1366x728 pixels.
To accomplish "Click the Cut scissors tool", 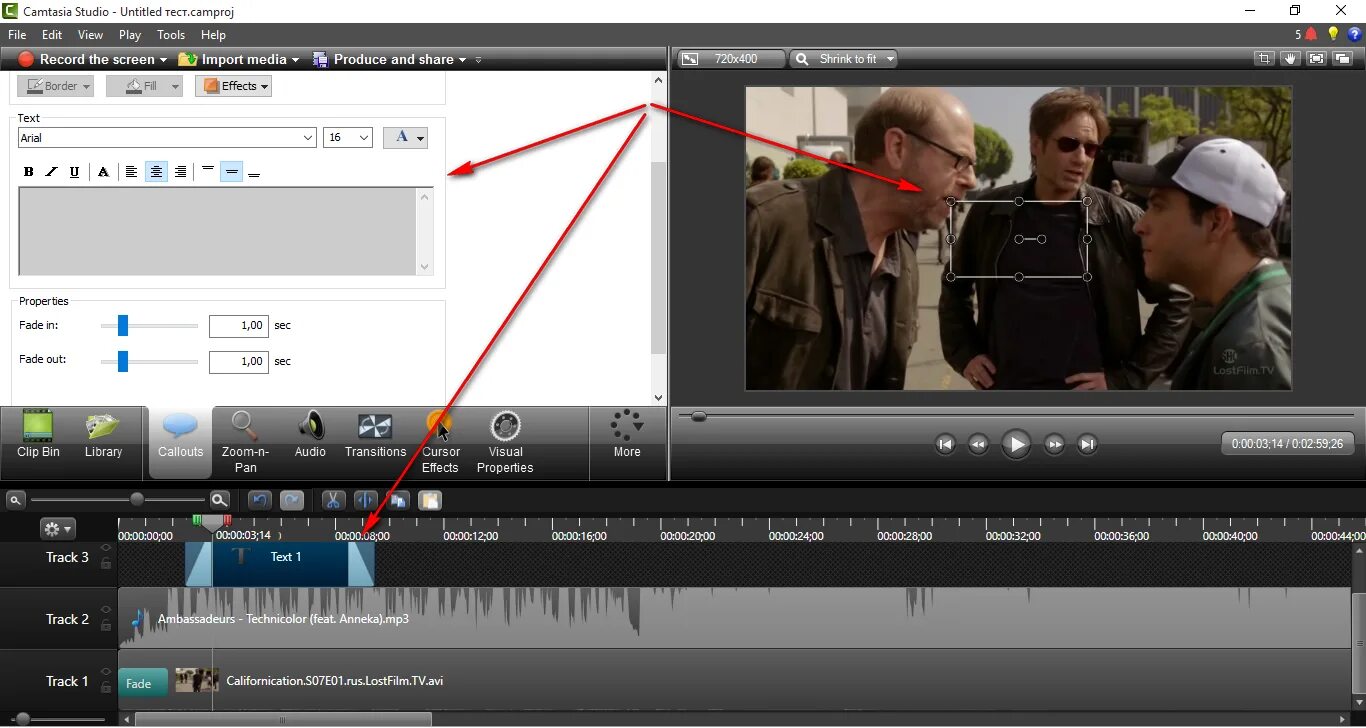I will pyautogui.click(x=334, y=500).
